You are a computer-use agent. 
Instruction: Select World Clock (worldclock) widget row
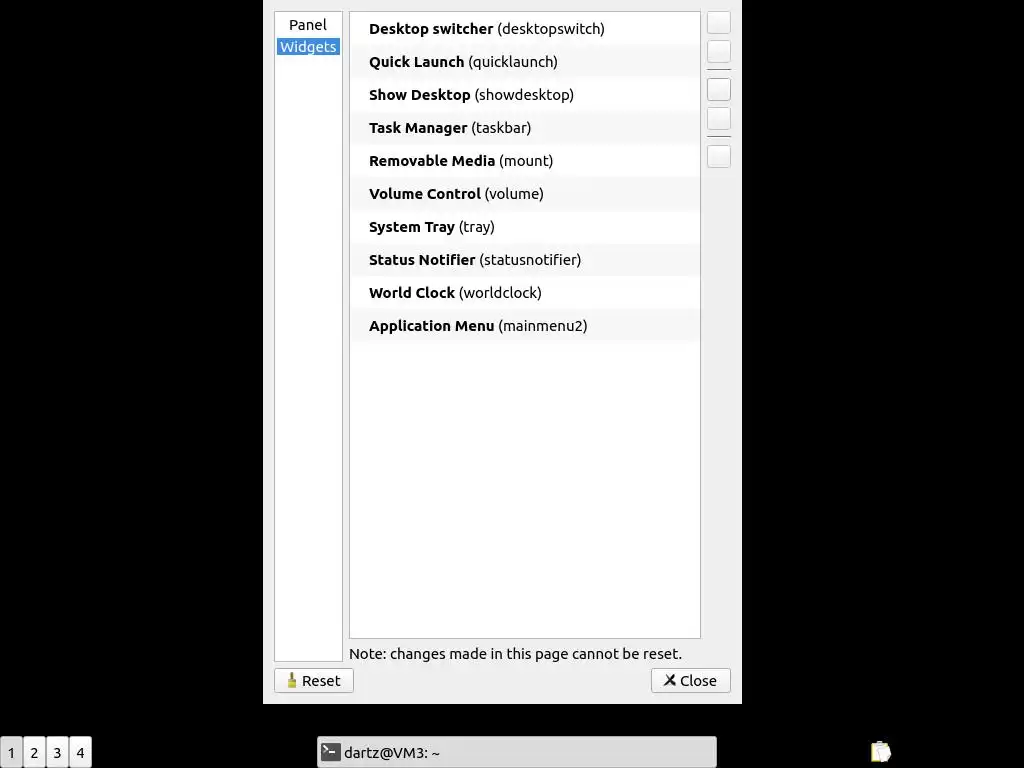(x=524, y=293)
